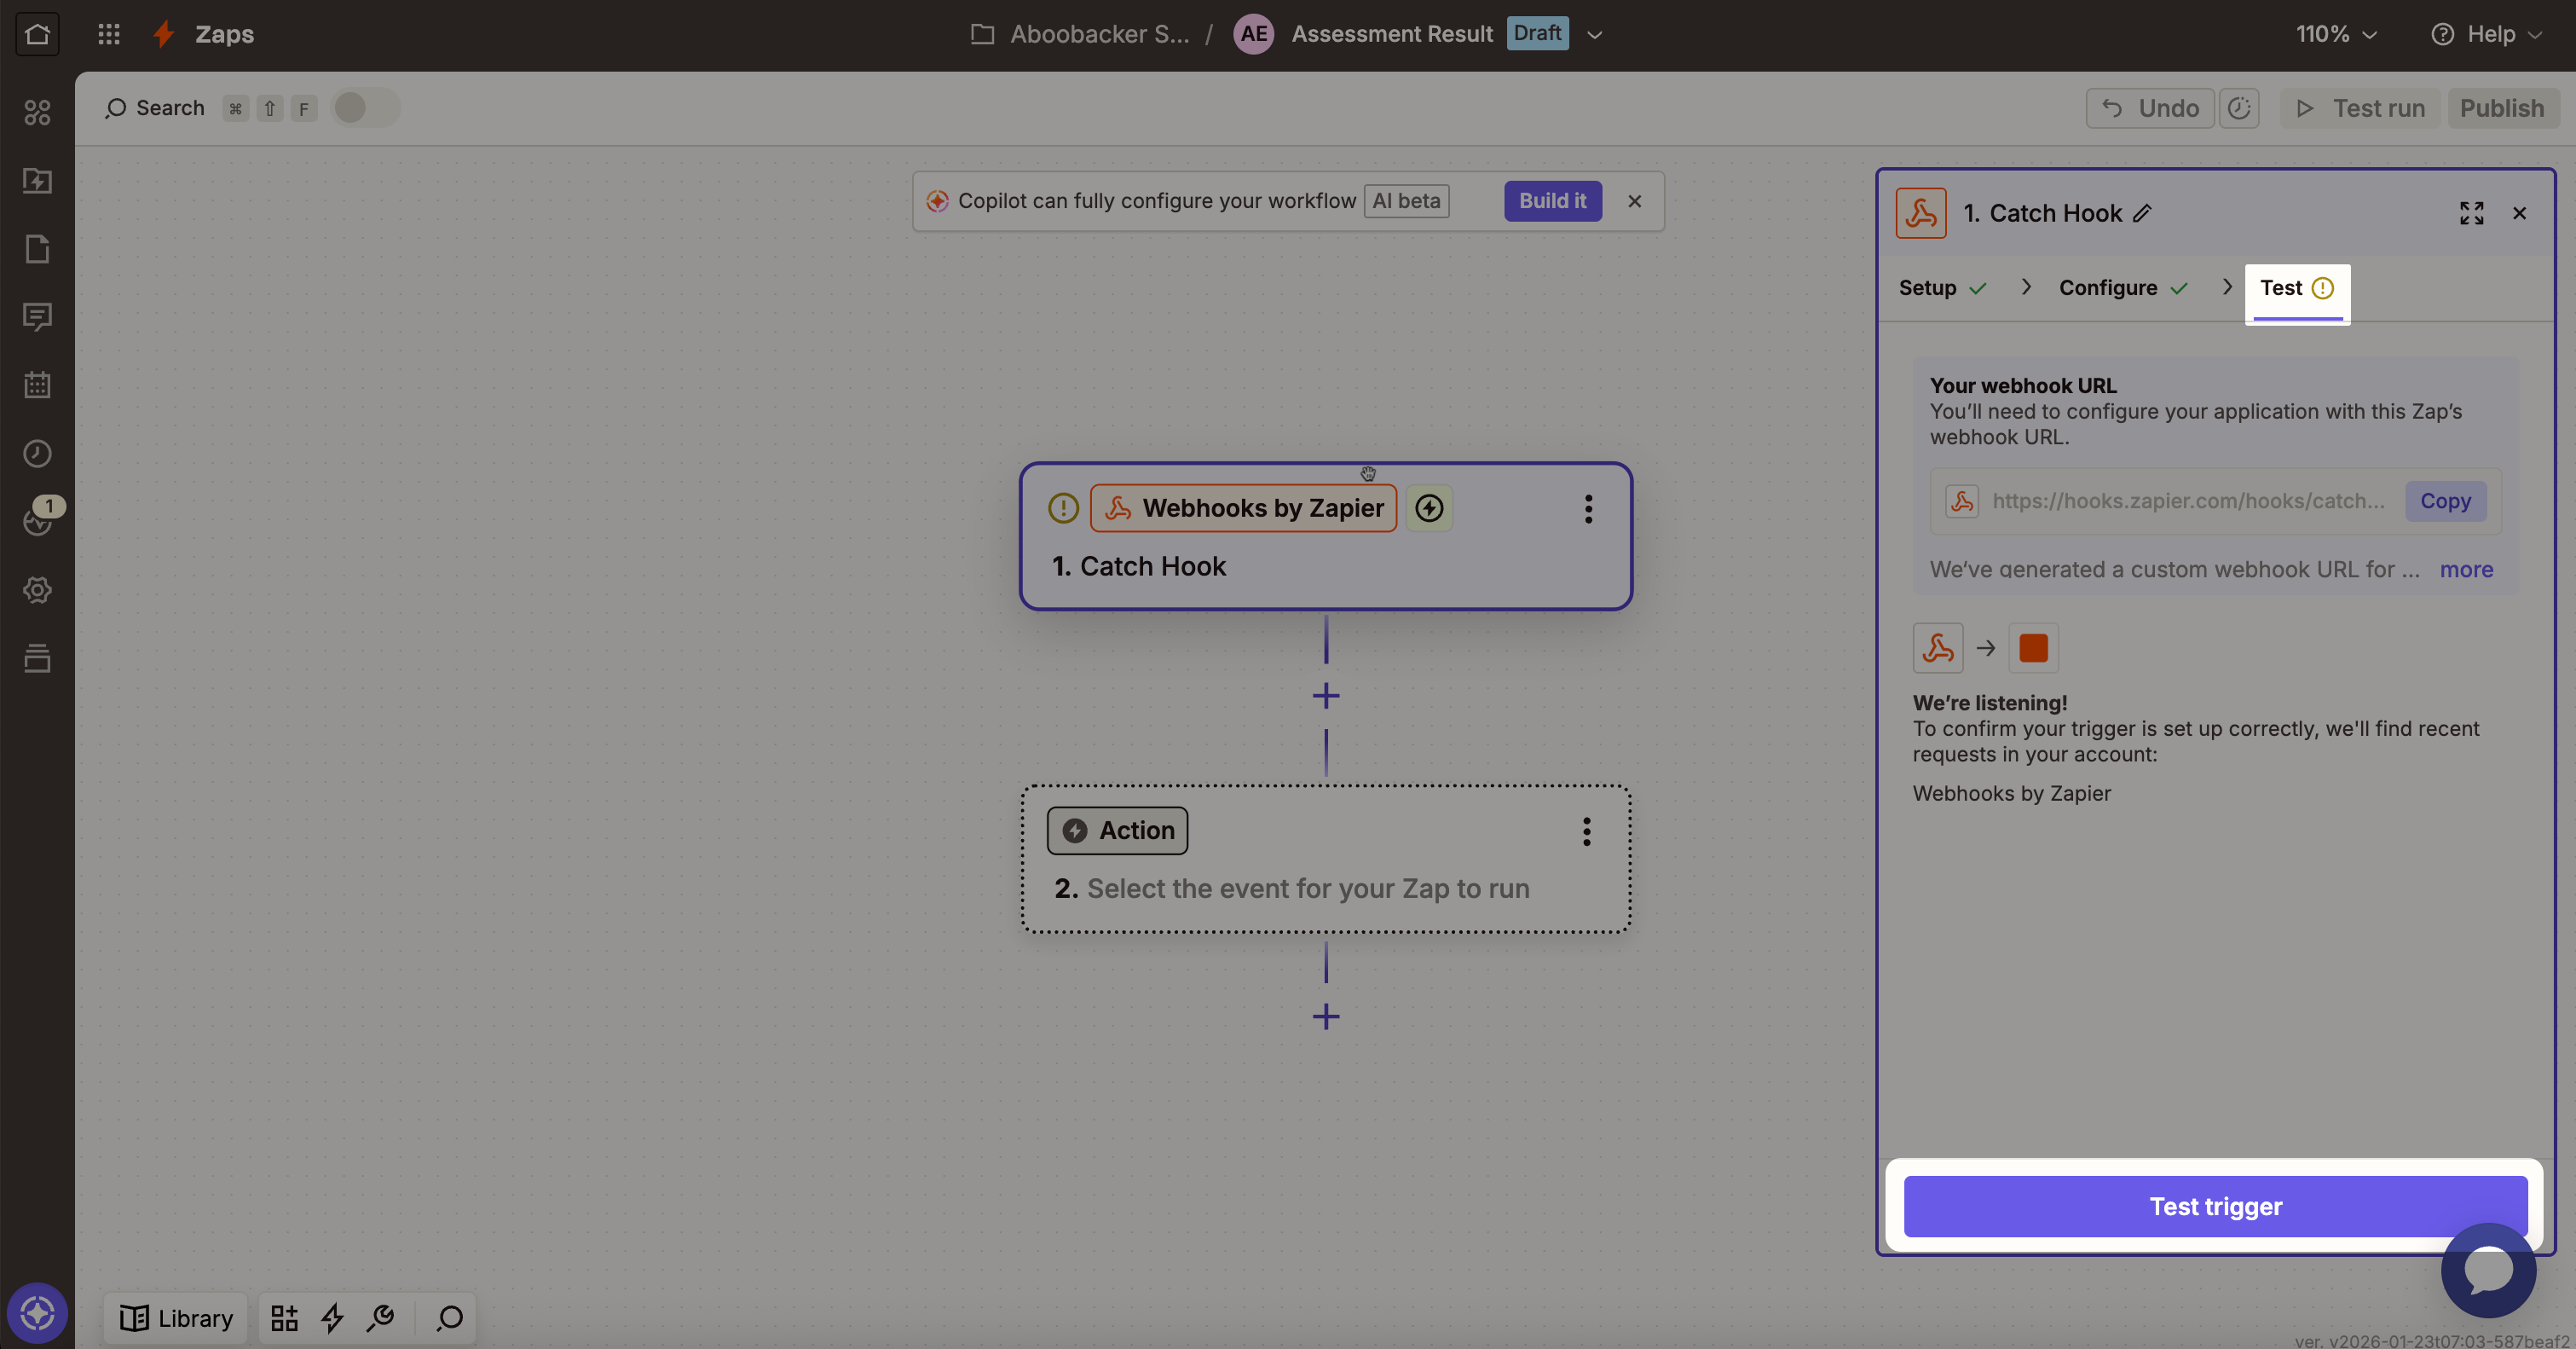The image size is (2576, 1349).
Task: Open three-dot menu on Catch Hook step
Action: coord(1588,509)
